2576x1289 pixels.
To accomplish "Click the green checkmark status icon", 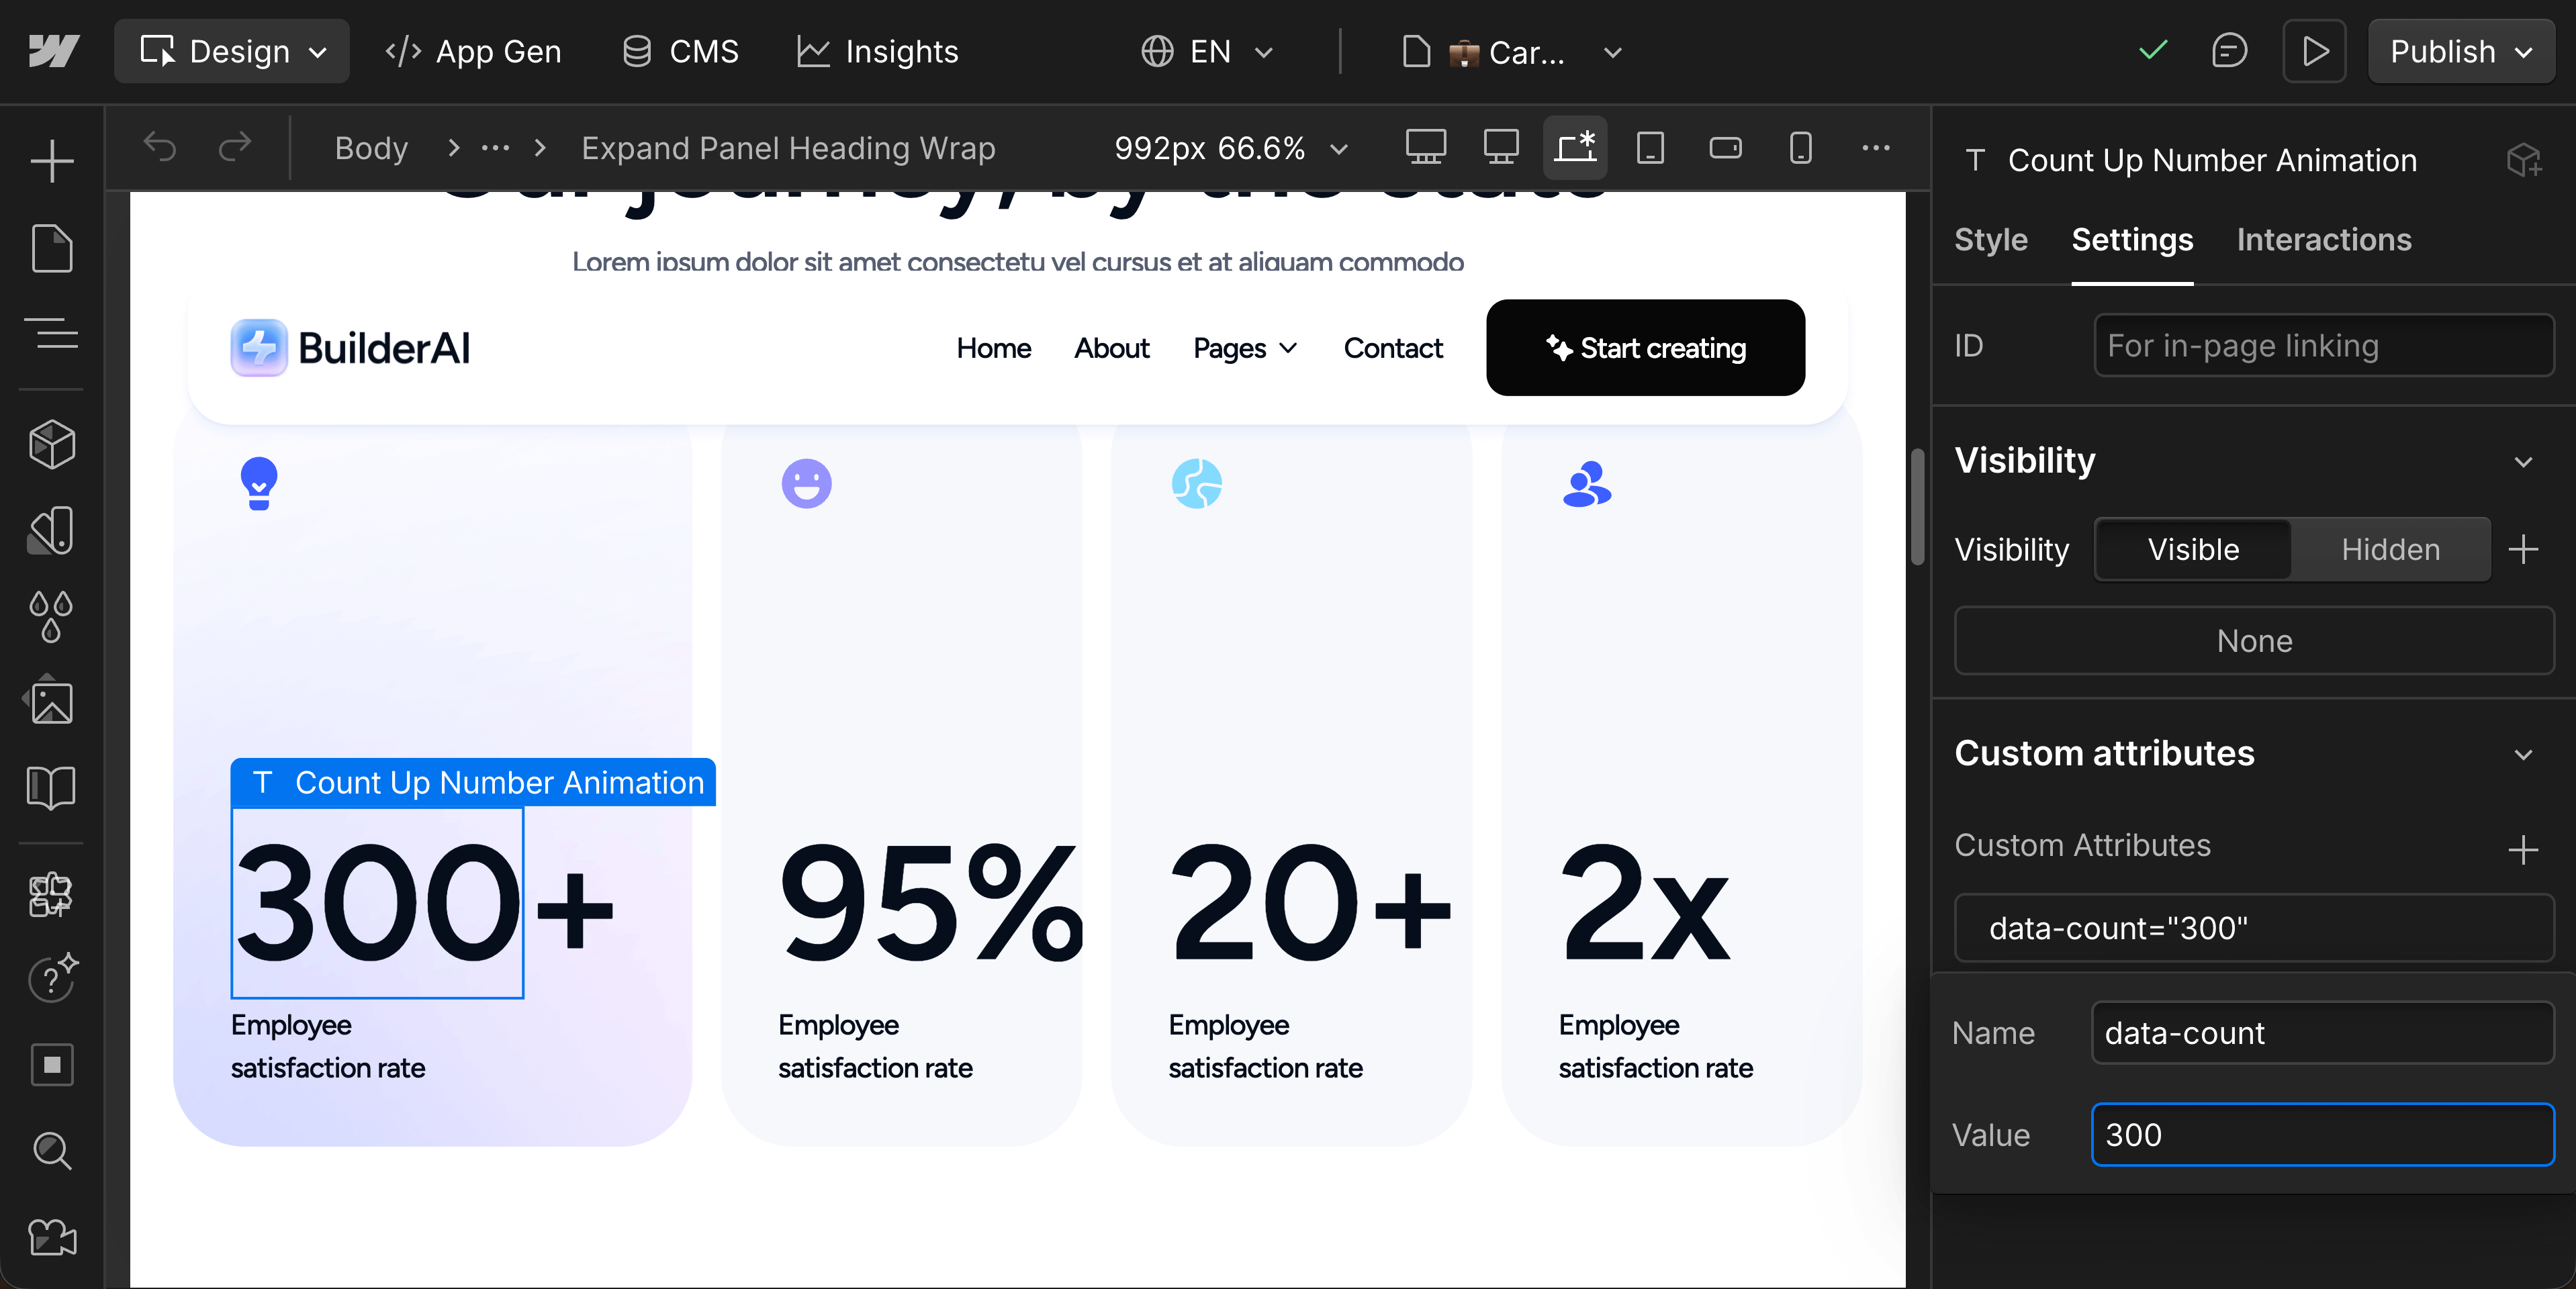I will 2153,50.
